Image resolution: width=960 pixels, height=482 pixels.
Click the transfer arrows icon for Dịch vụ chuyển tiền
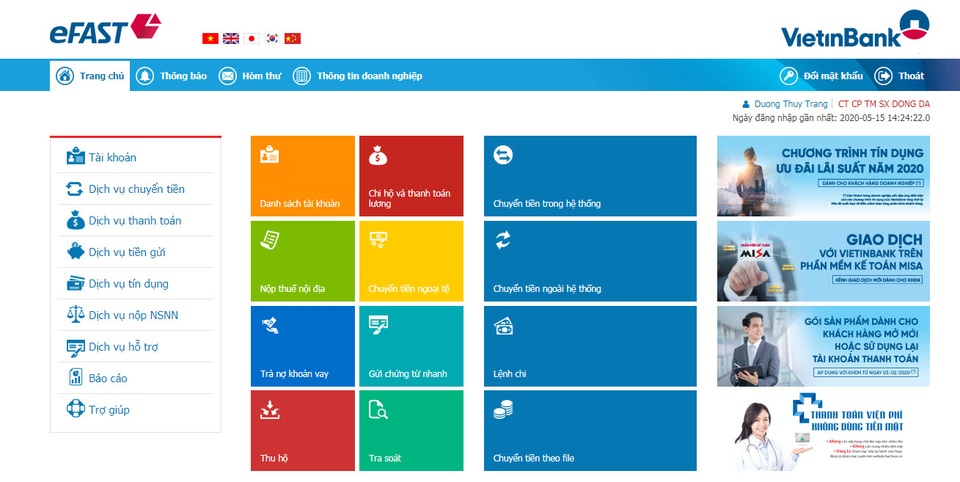click(x=75, y=189)
